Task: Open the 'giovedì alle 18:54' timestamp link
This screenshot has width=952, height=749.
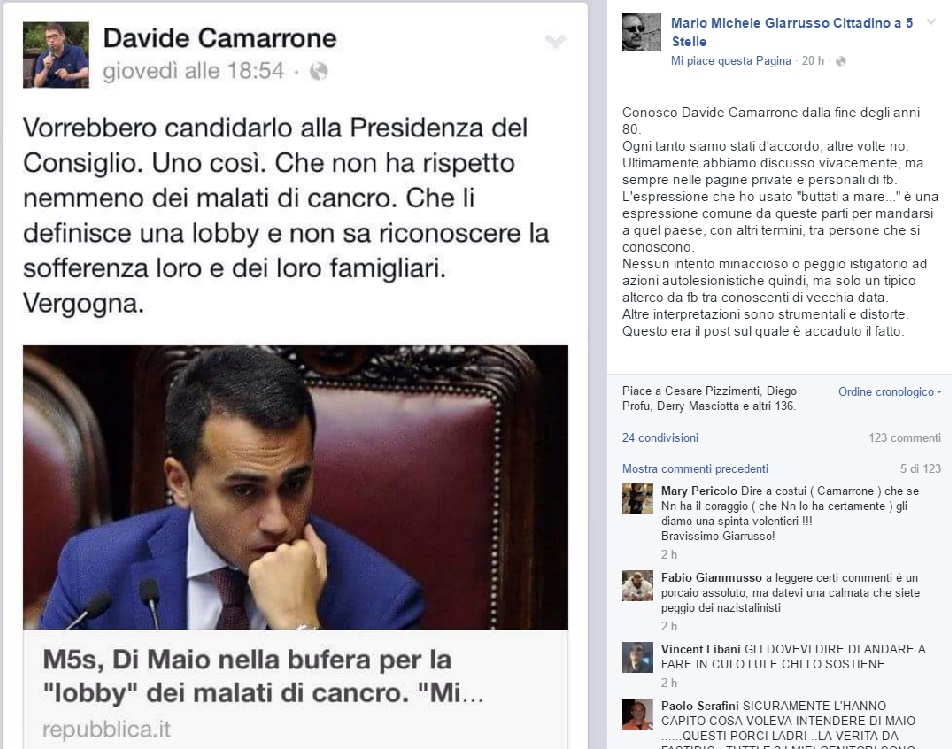Action: [x=193, y=71]
